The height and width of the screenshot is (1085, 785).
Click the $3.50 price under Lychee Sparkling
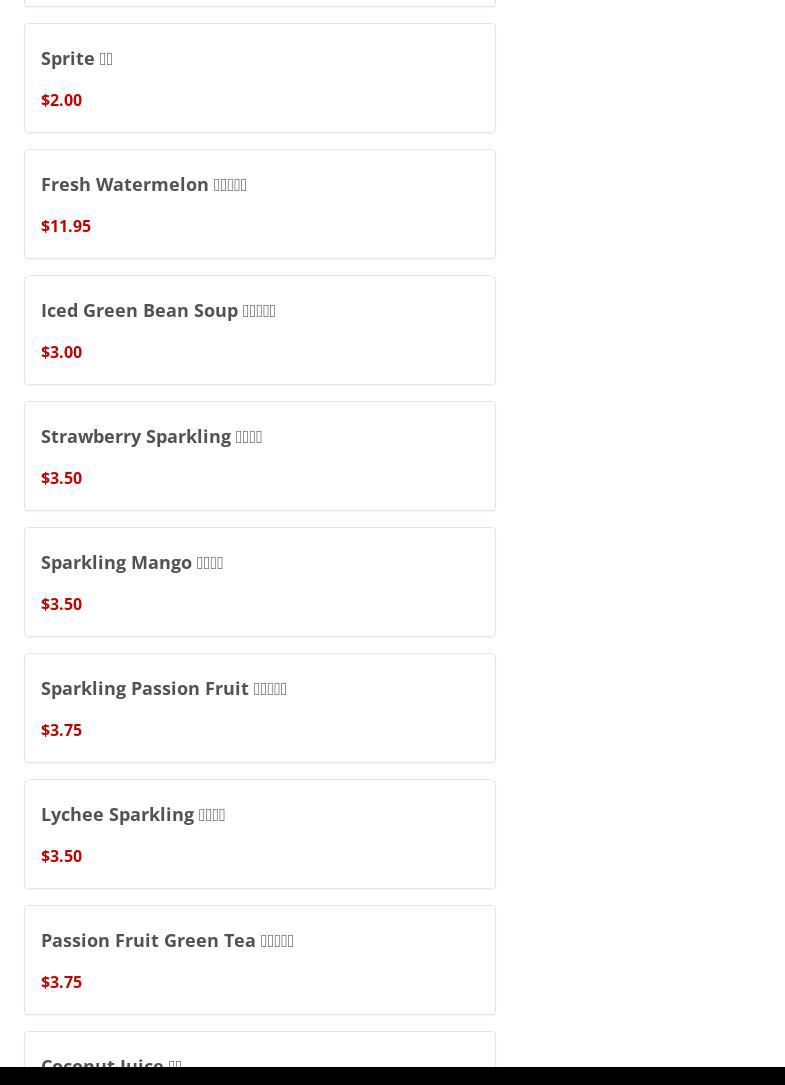pos(61,856)
